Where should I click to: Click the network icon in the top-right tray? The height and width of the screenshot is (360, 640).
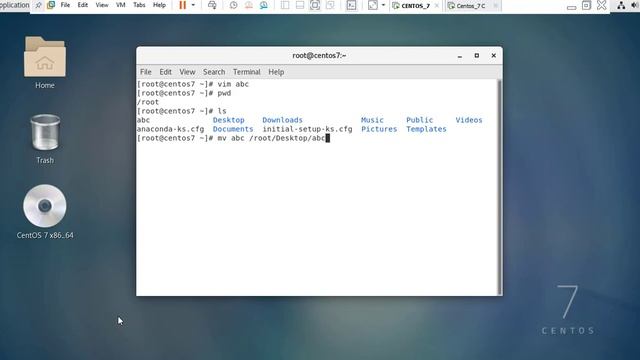pos(621,5)
